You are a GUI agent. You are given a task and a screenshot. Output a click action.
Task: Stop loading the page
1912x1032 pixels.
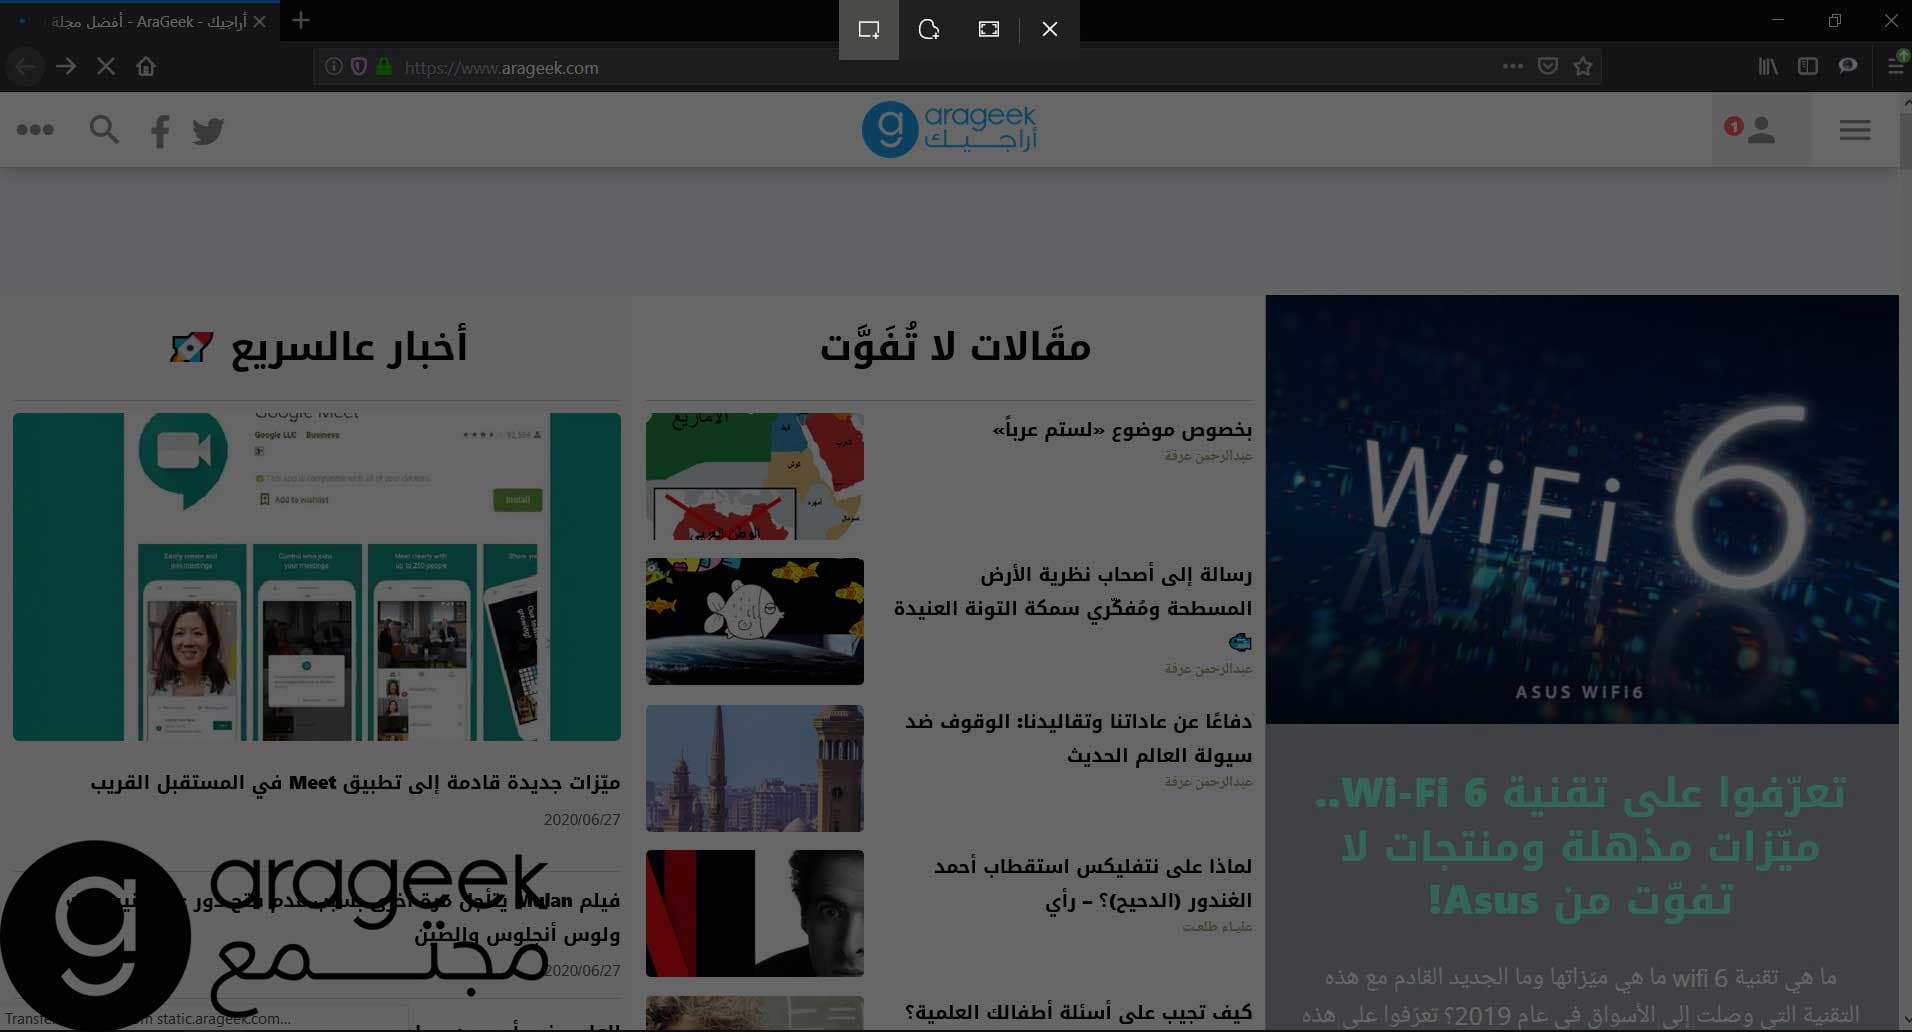click(106, 67)
